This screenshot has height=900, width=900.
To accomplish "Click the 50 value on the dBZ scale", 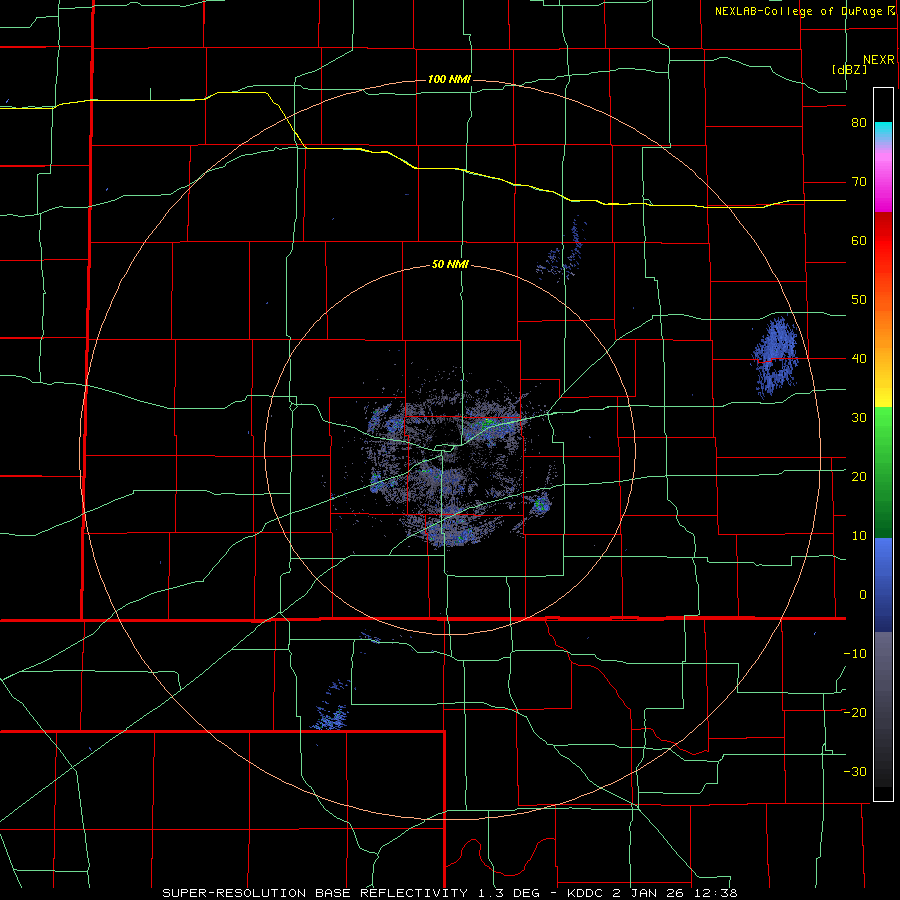I will 859,300.
